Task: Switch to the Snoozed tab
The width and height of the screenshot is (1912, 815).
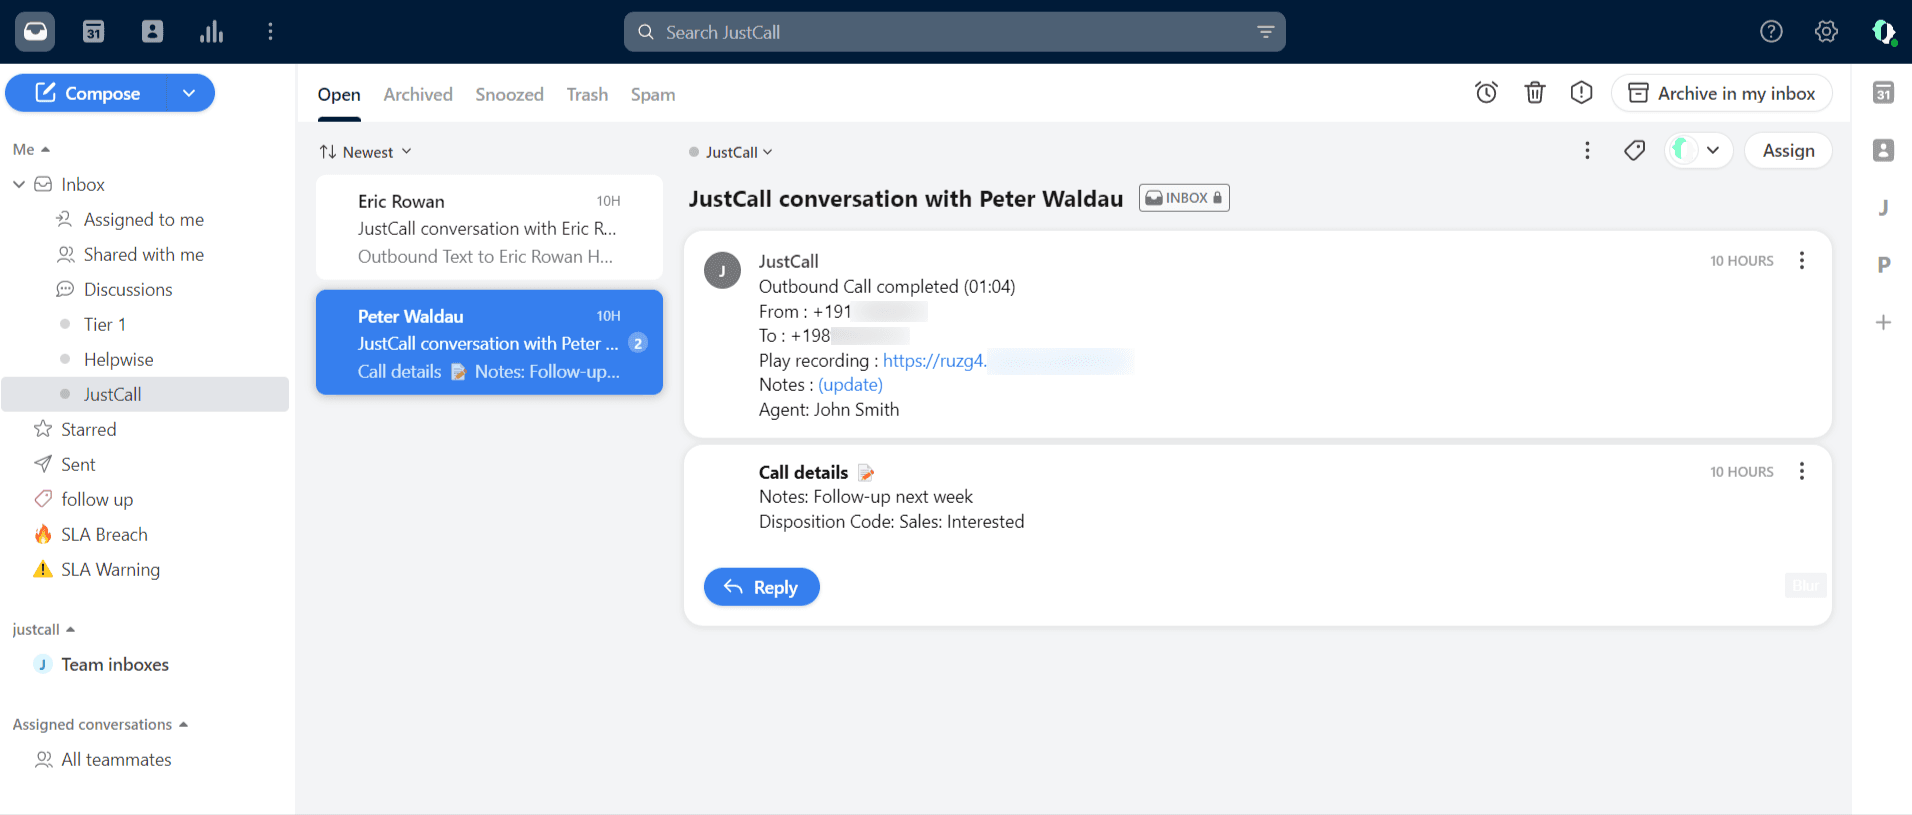Action: point(509,94)
